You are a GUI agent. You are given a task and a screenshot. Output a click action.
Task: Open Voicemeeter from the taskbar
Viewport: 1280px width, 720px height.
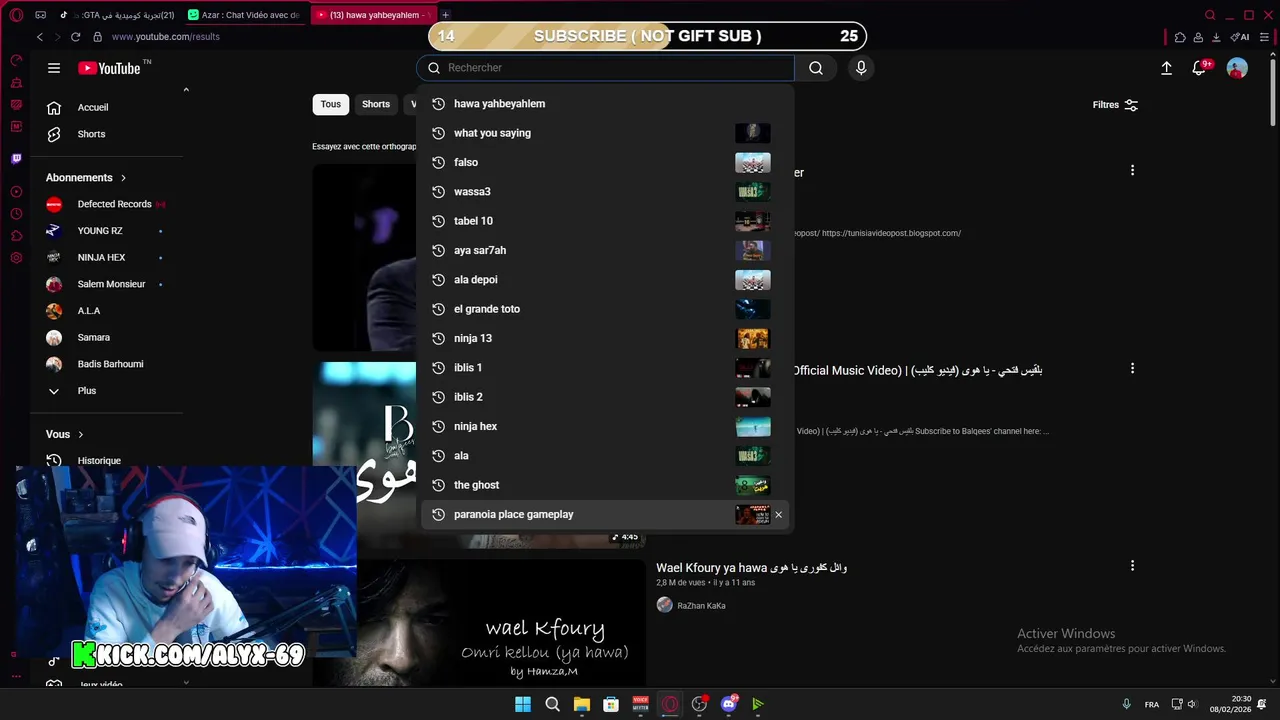(x=641, y=704)
